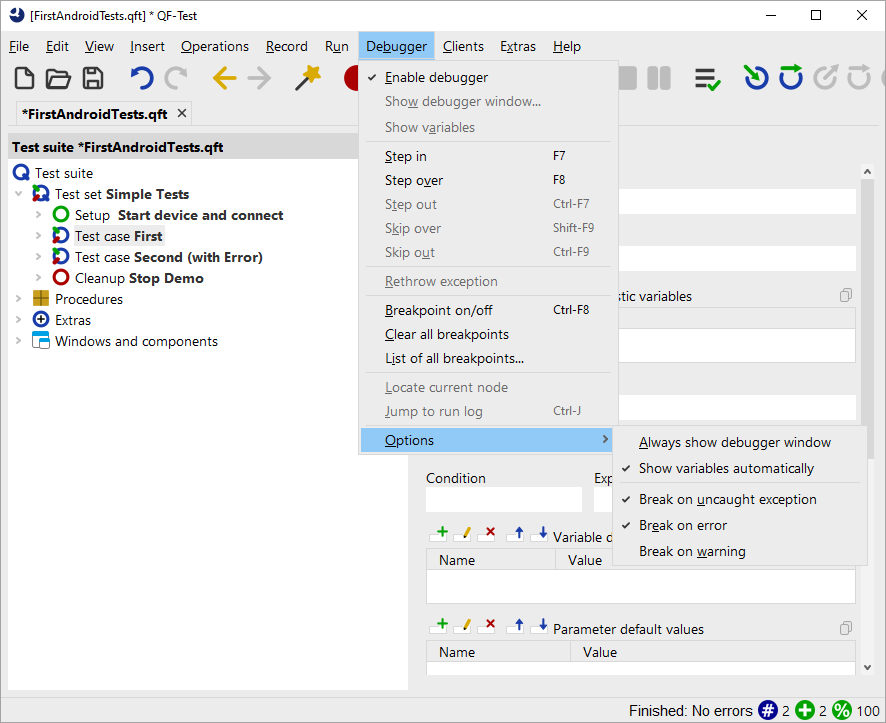Enable Break on warning option
The width and height of the screenshot is (886, 723).
tap(692, 551)
